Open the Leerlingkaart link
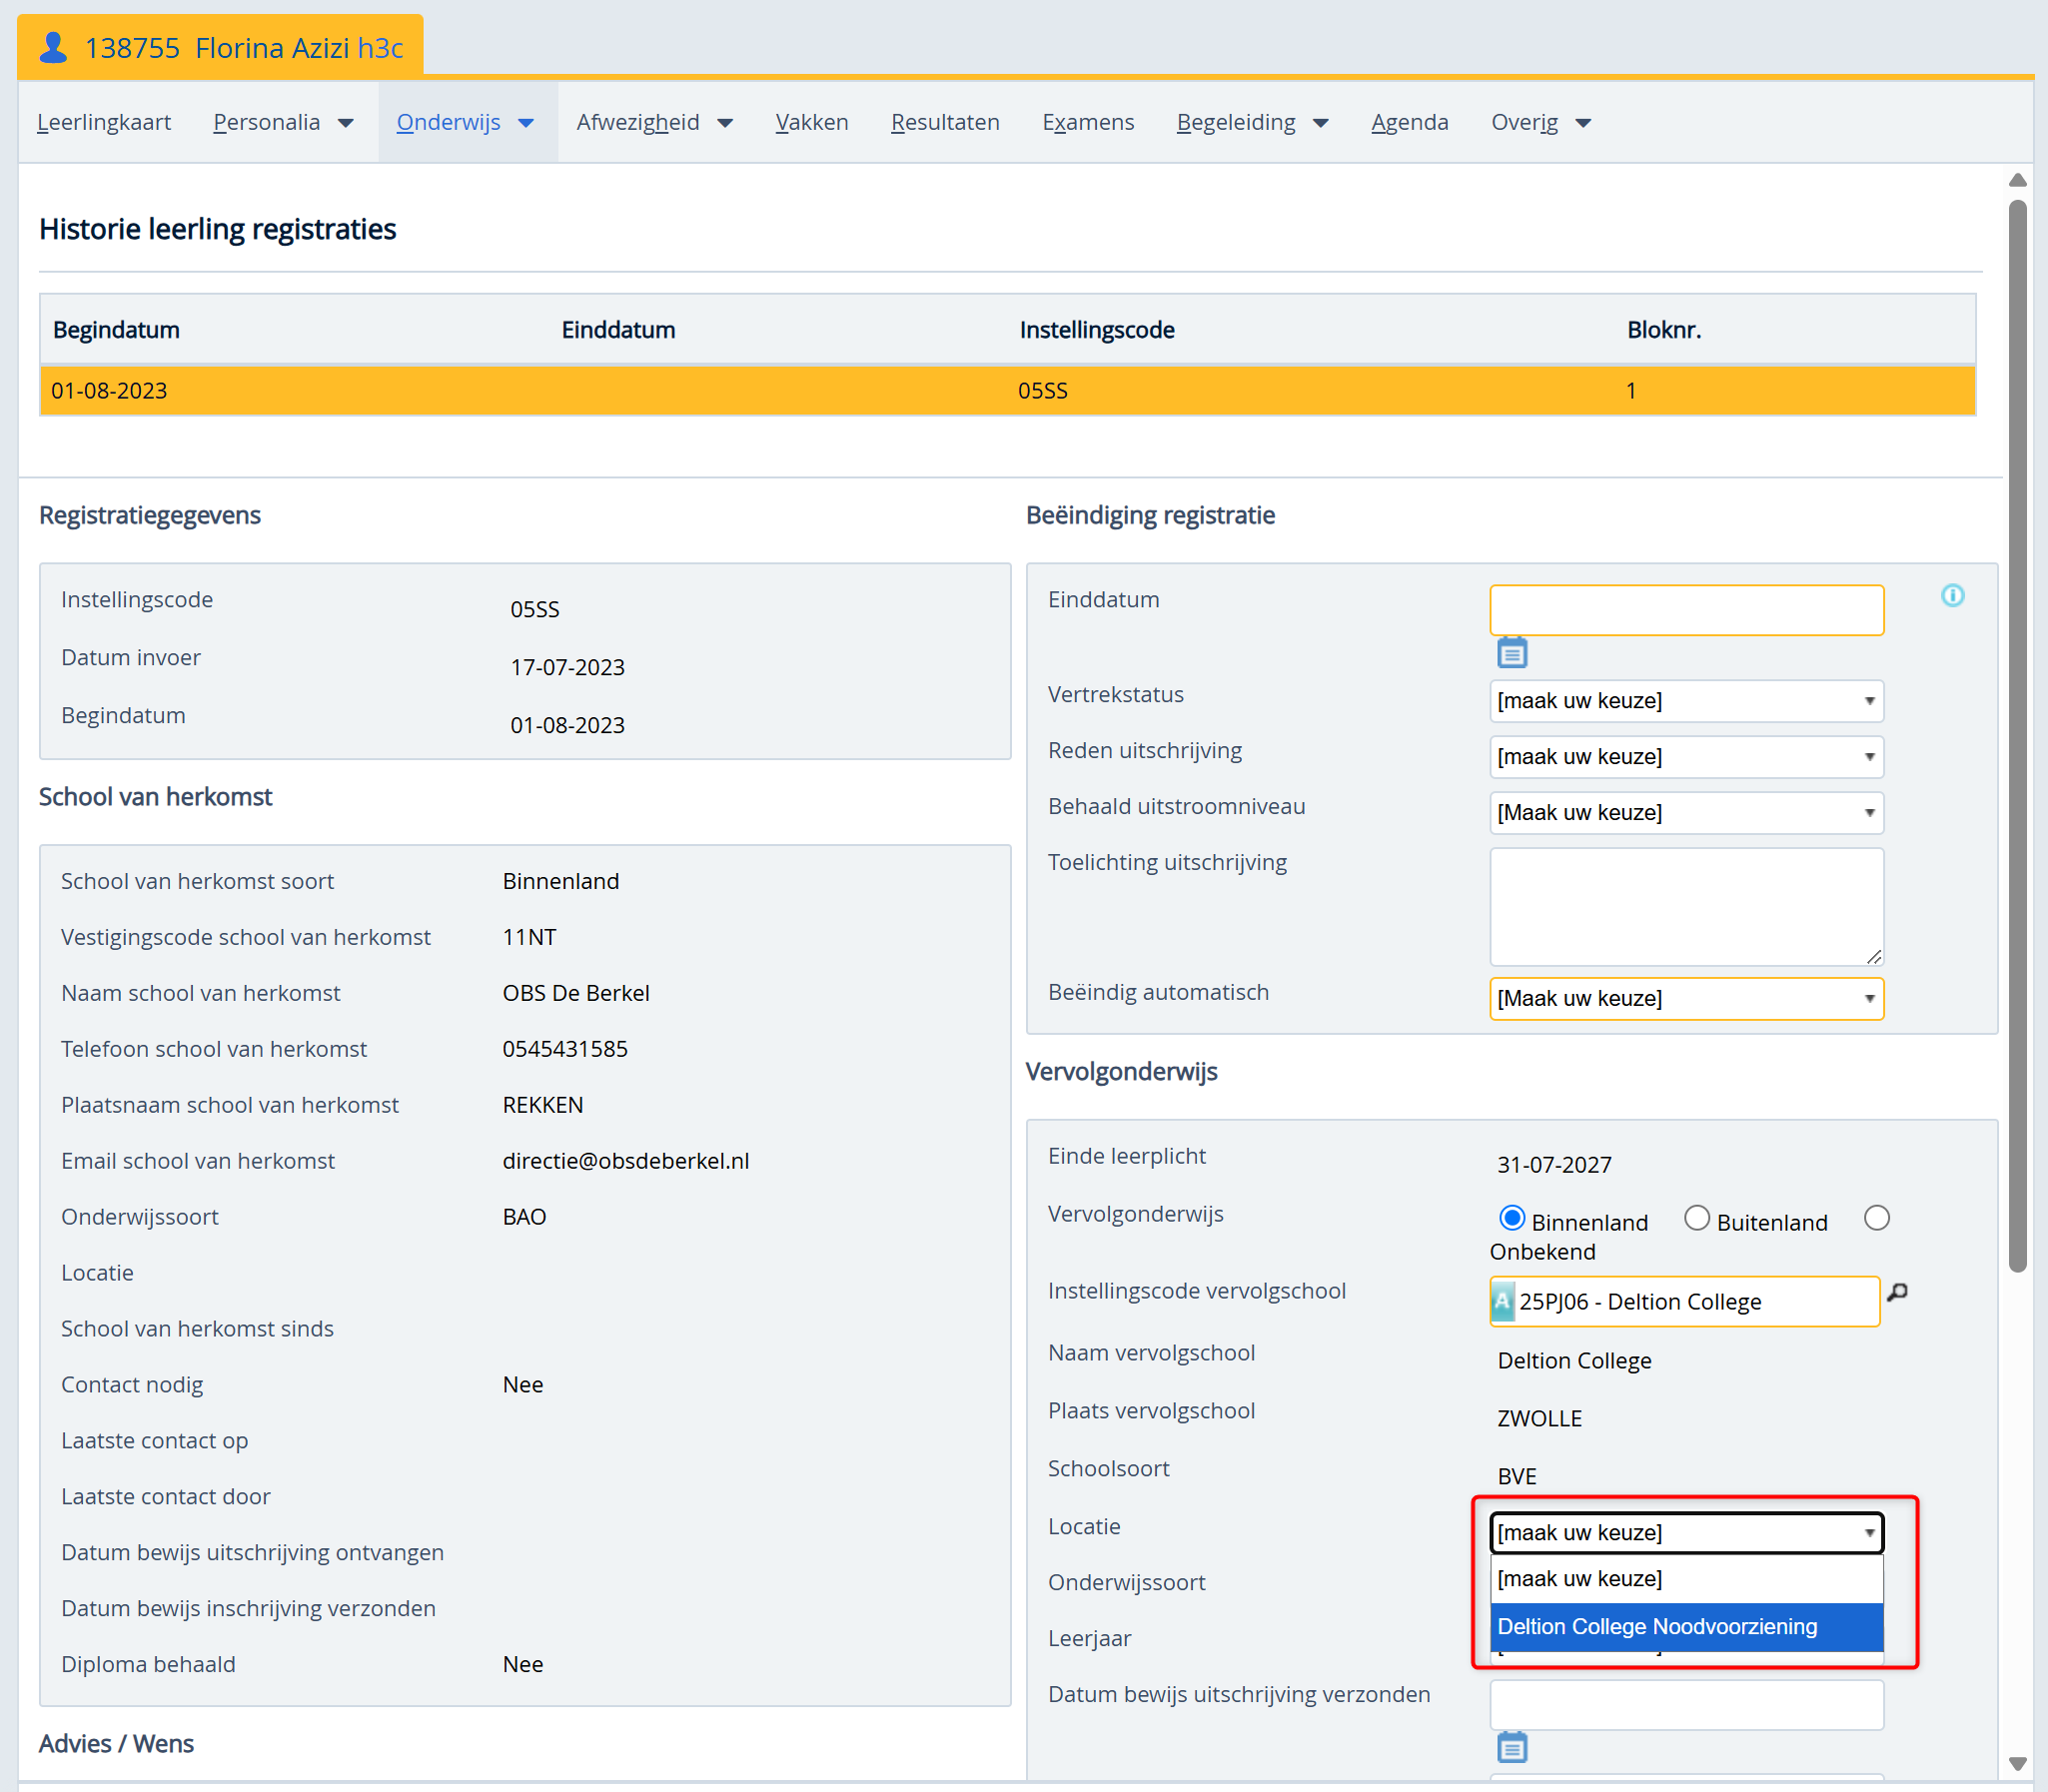The height and width of the screenshot is (1792, 2048). coord(104,122)
